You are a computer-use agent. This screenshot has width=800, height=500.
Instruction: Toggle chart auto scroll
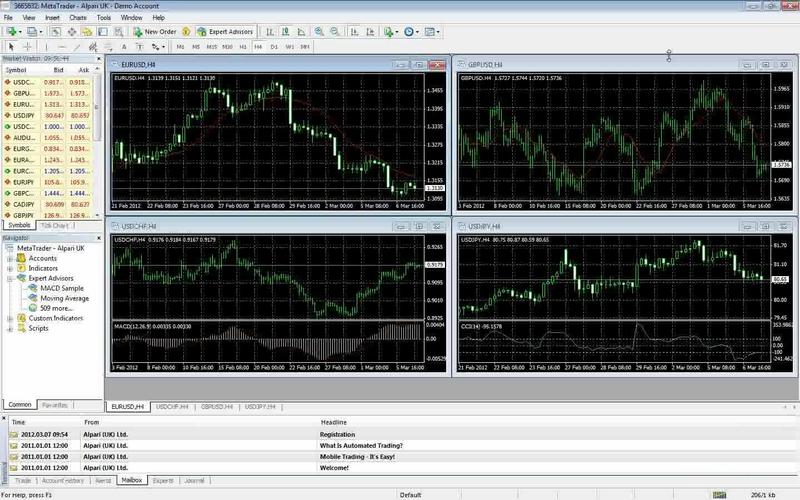pos(355,32)
